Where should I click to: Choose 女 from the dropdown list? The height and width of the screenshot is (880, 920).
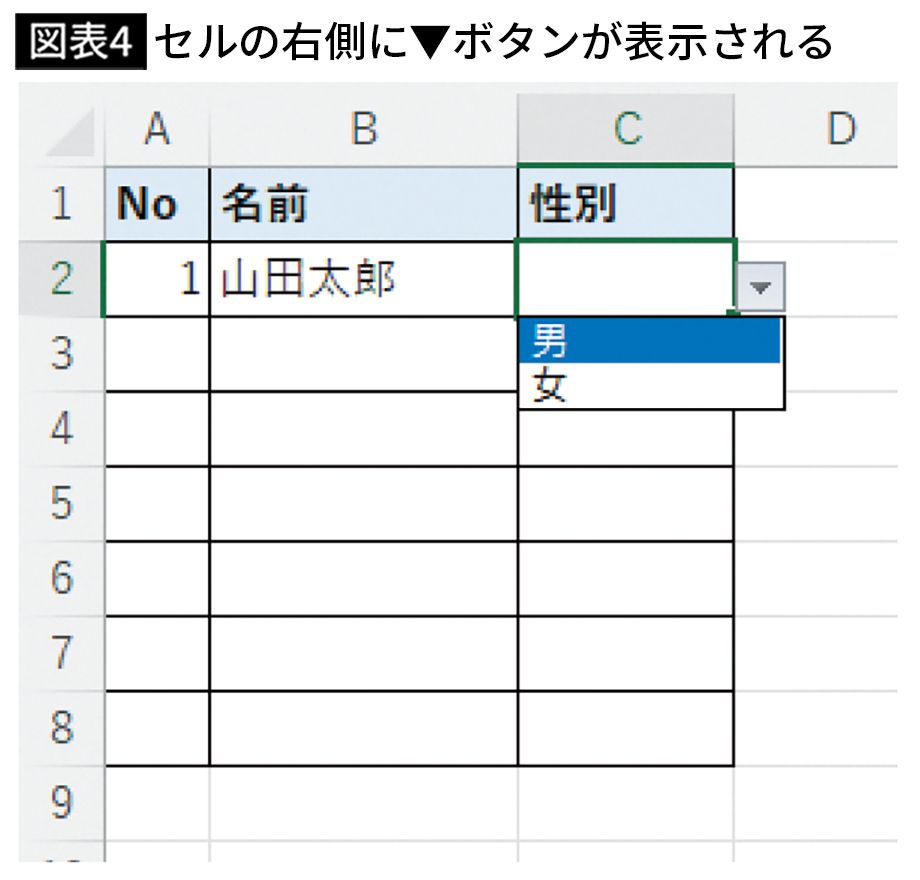649,387
